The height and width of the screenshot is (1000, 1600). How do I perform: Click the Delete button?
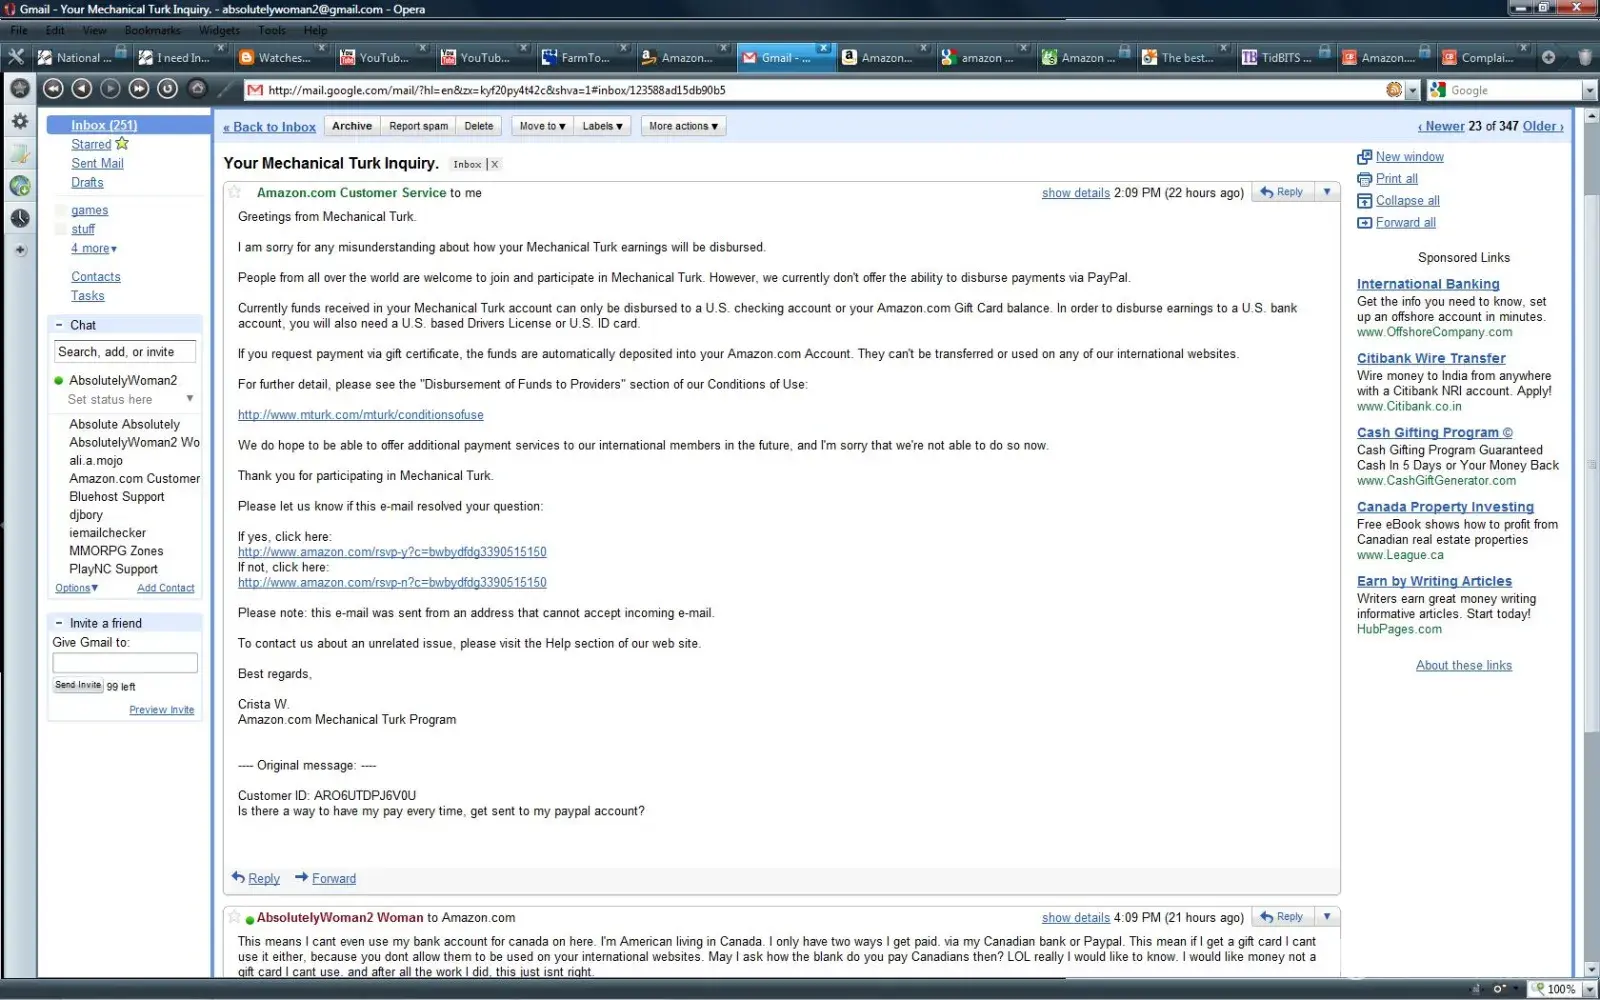(479, 126)
